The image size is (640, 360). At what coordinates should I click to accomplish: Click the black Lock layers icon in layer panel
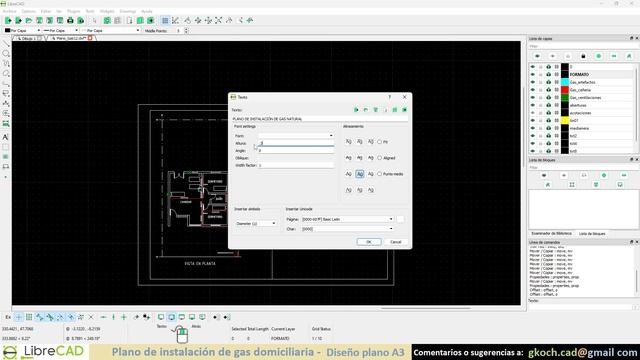click(583, 56)
